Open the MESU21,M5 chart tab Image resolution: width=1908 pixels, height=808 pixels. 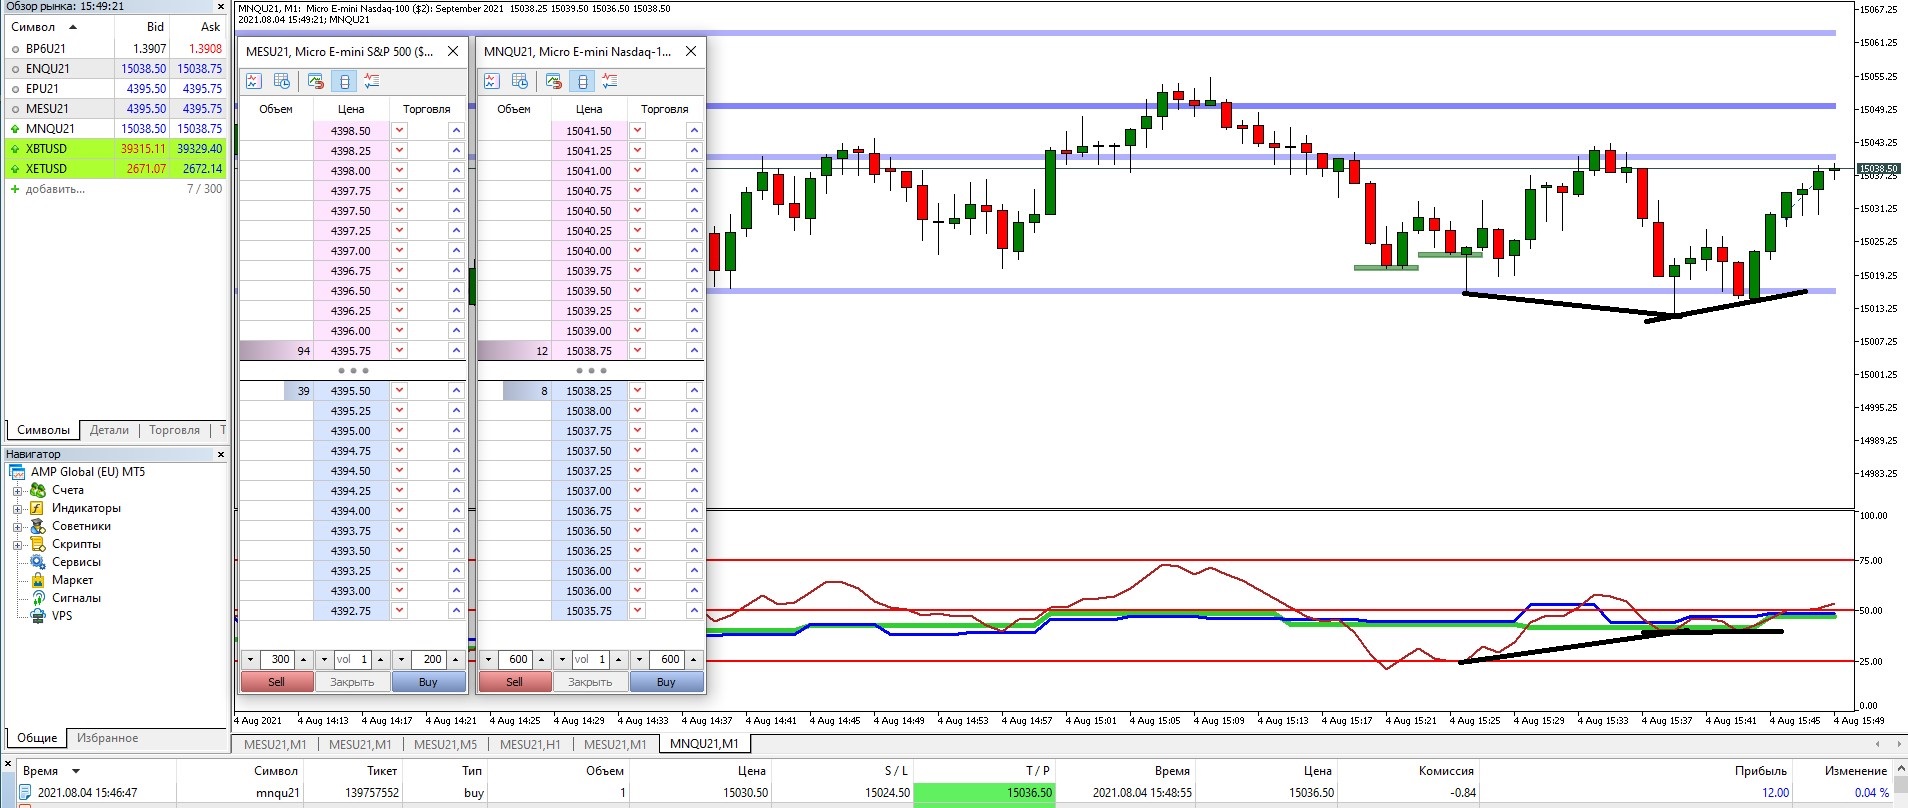point(446,744)
